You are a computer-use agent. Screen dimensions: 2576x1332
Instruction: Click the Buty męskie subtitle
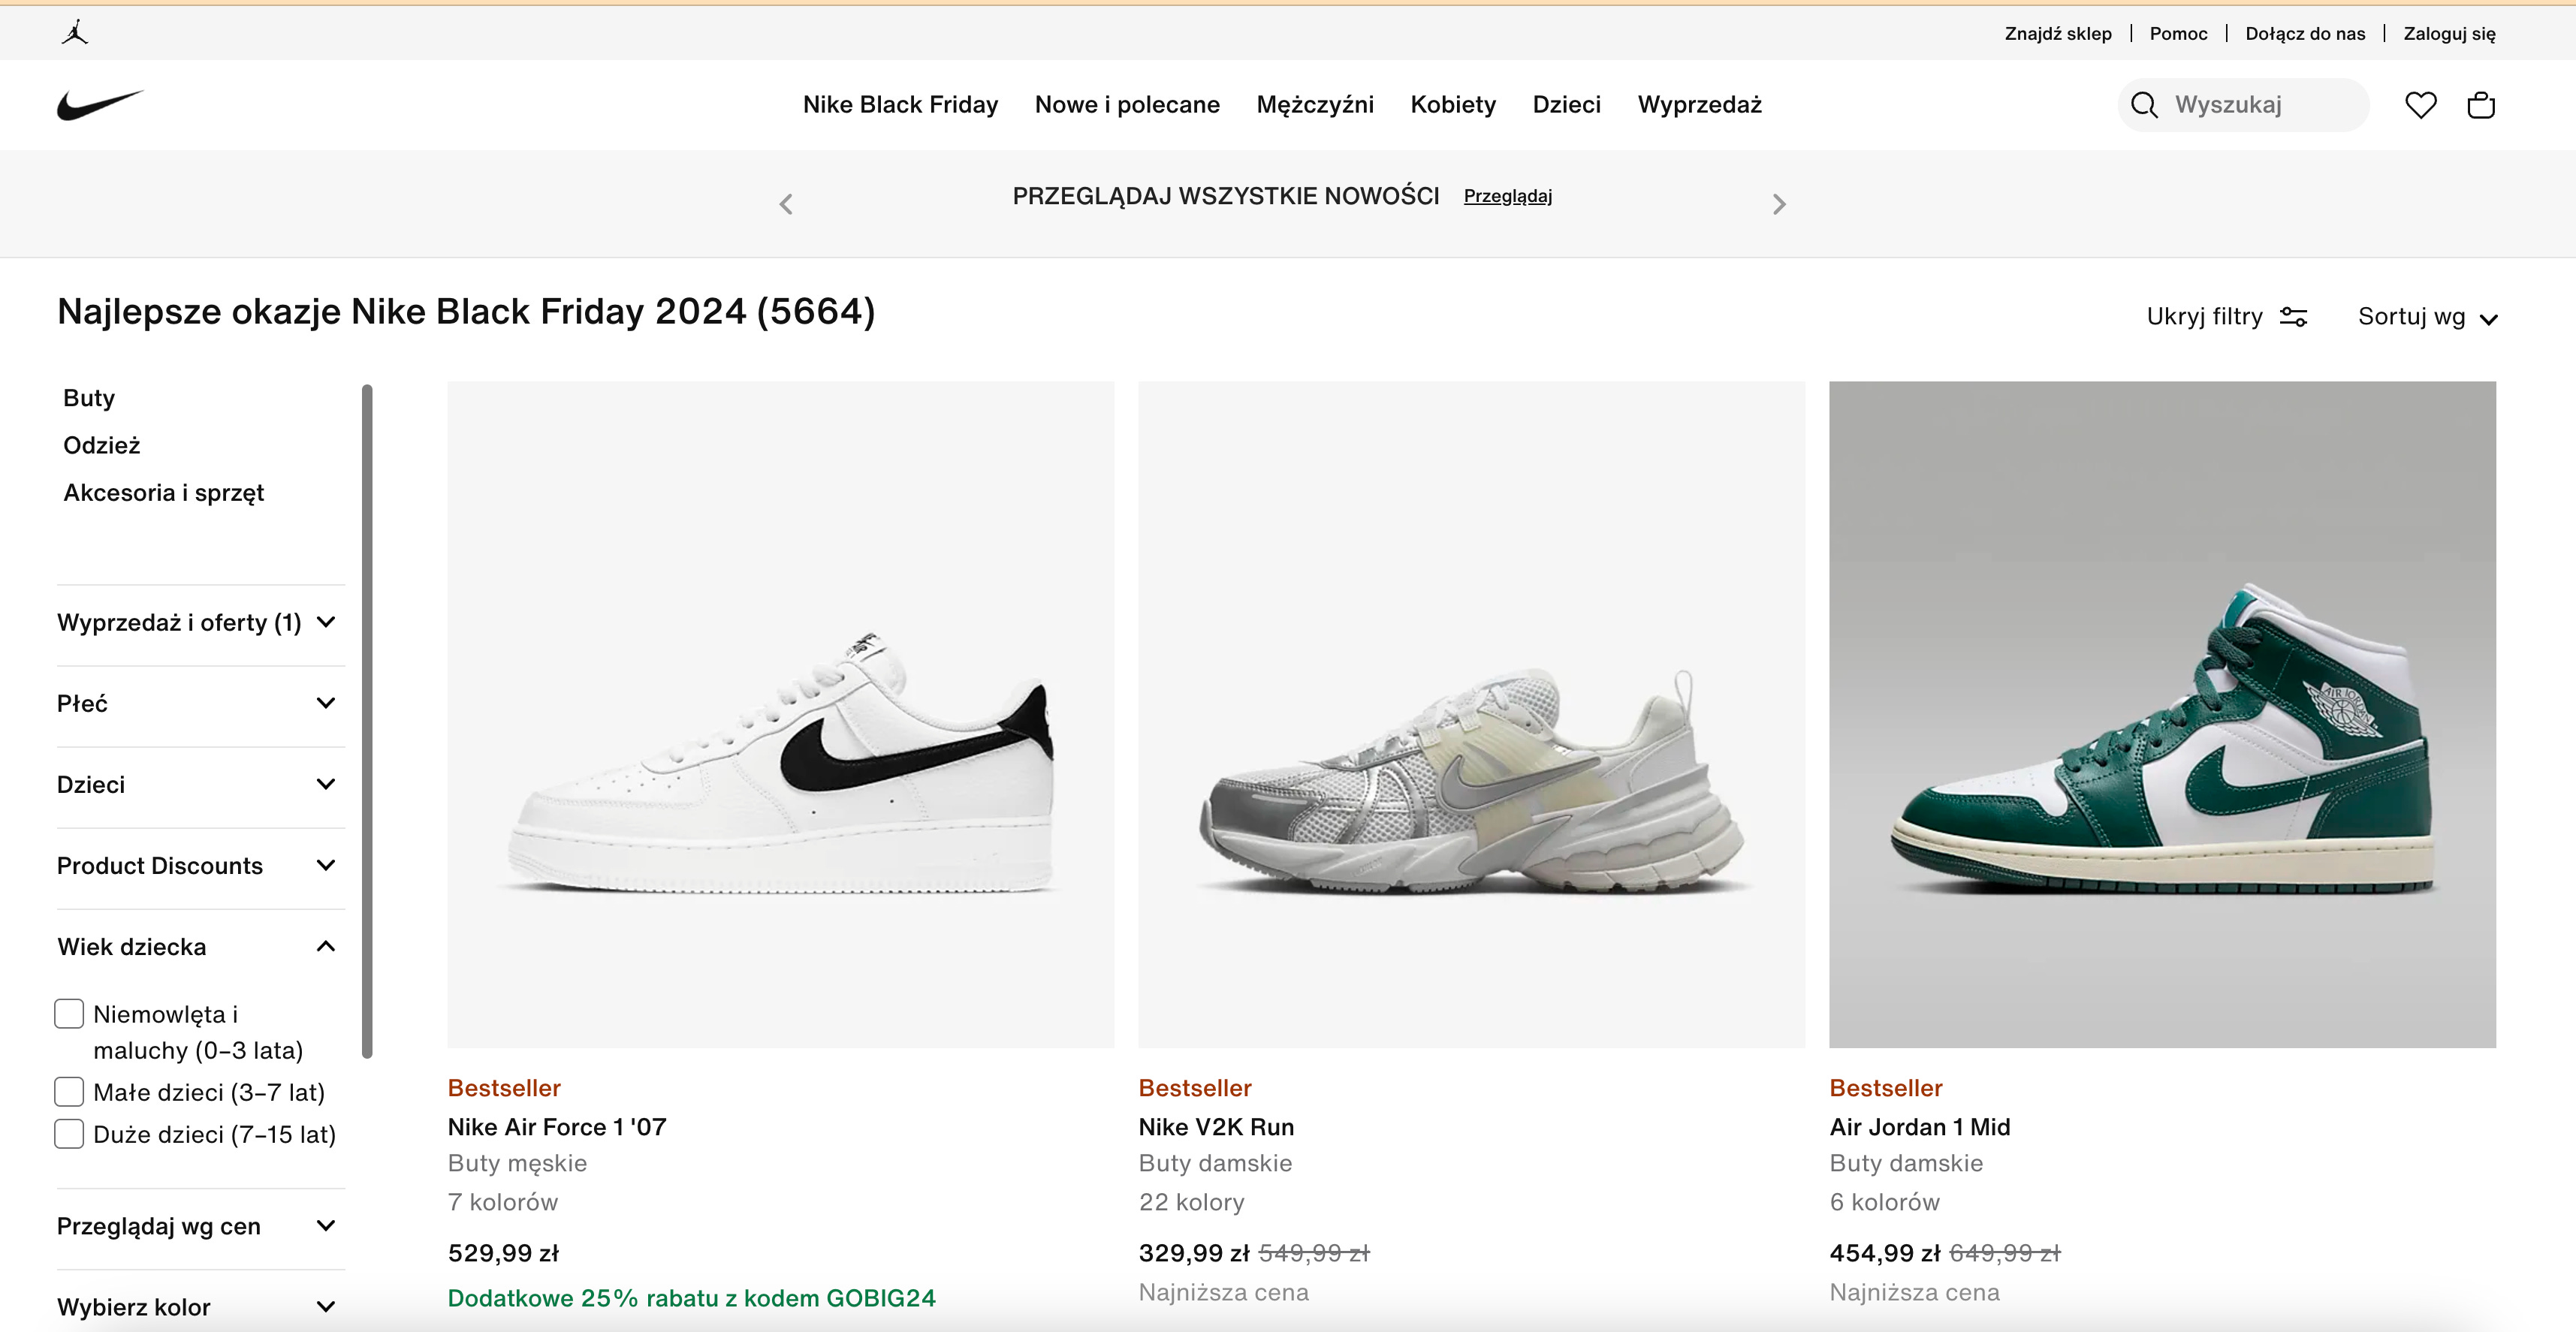pos(517,1163)
